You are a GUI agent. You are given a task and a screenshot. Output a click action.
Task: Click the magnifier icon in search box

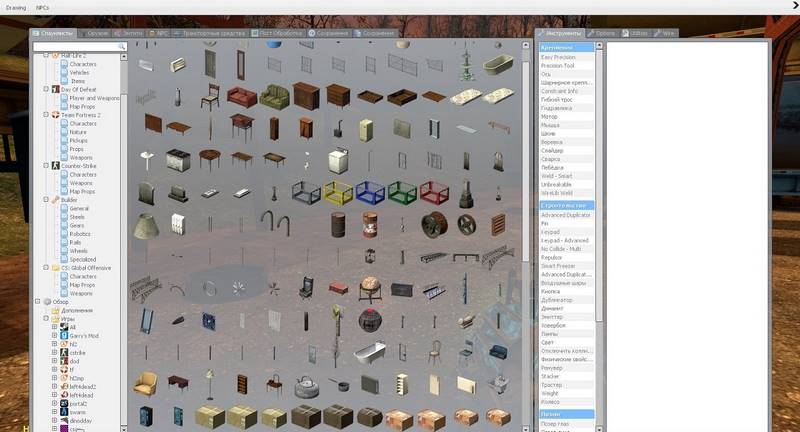tap(122, 46)
